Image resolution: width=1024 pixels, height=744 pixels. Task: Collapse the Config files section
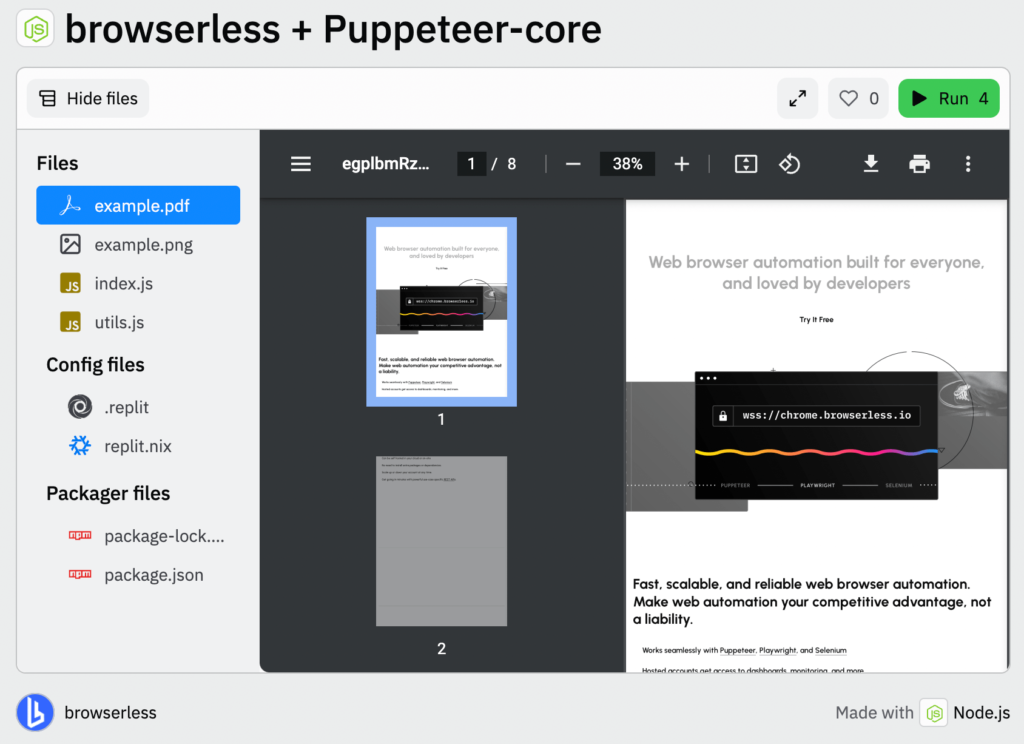[95, 365]
